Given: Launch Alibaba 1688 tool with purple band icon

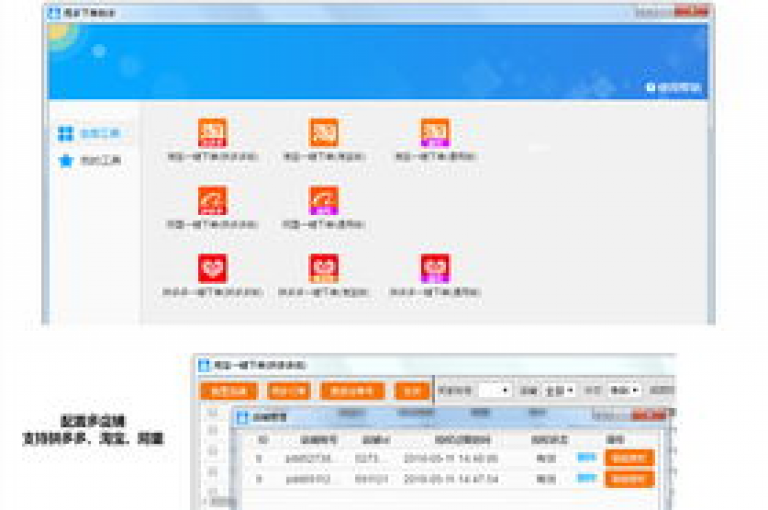Looking at the screenshot, I should tap(324, 200).
